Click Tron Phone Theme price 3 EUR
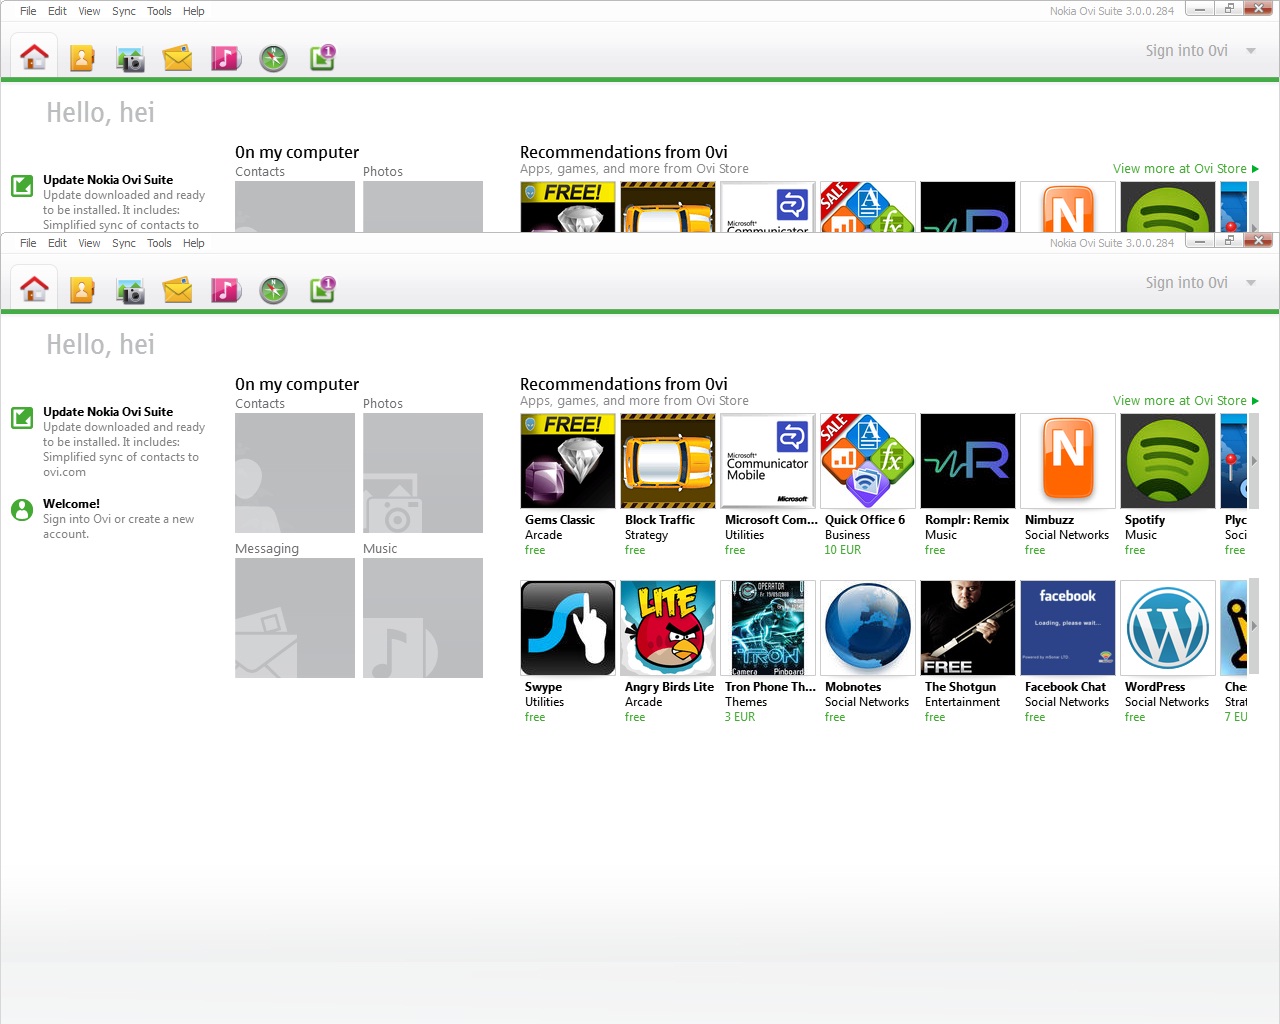This screenshot has width=1280, height=1024. pyautogui.click(x=740, y=717)
